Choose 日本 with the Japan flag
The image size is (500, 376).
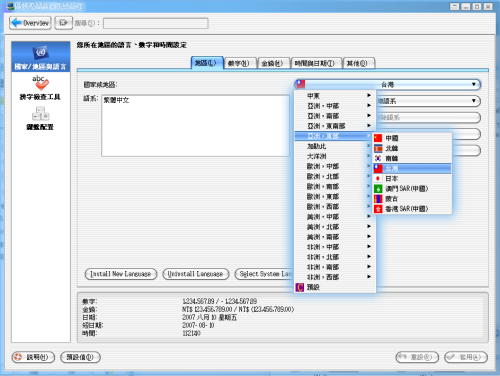tap(412, 178)
